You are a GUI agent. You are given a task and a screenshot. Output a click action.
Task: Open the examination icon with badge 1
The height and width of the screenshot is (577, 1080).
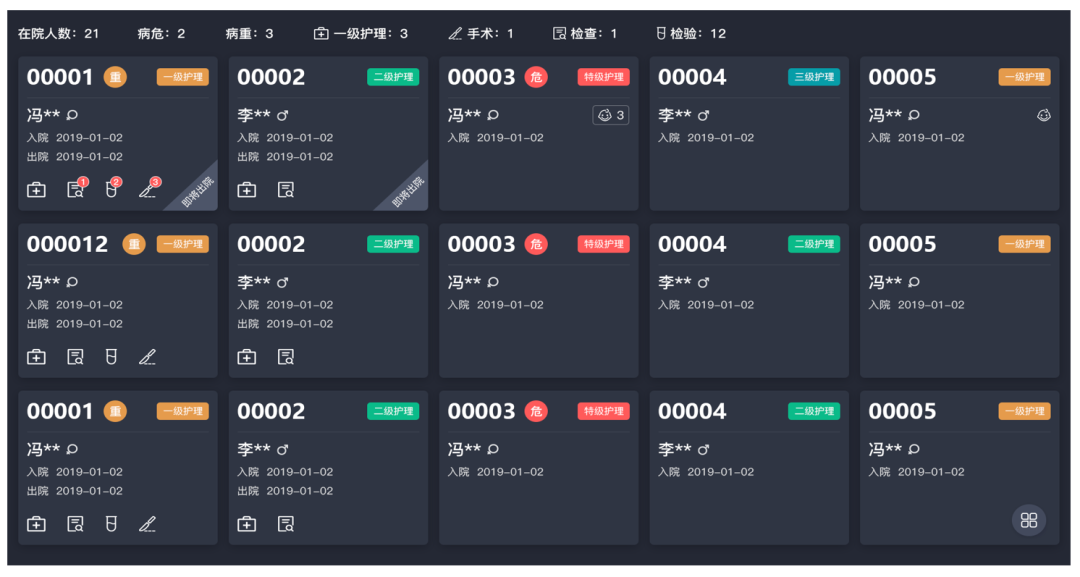pos(76,189)
